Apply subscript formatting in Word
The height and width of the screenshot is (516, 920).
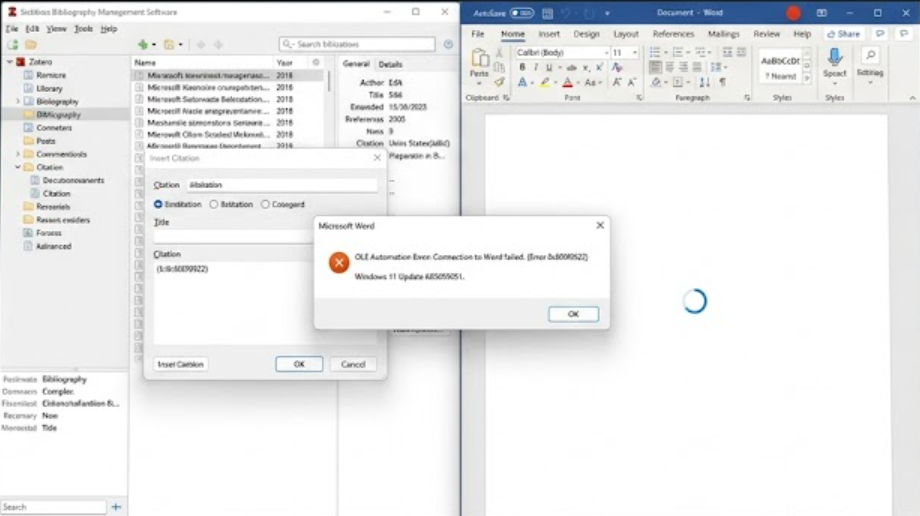tap(586, 68)
